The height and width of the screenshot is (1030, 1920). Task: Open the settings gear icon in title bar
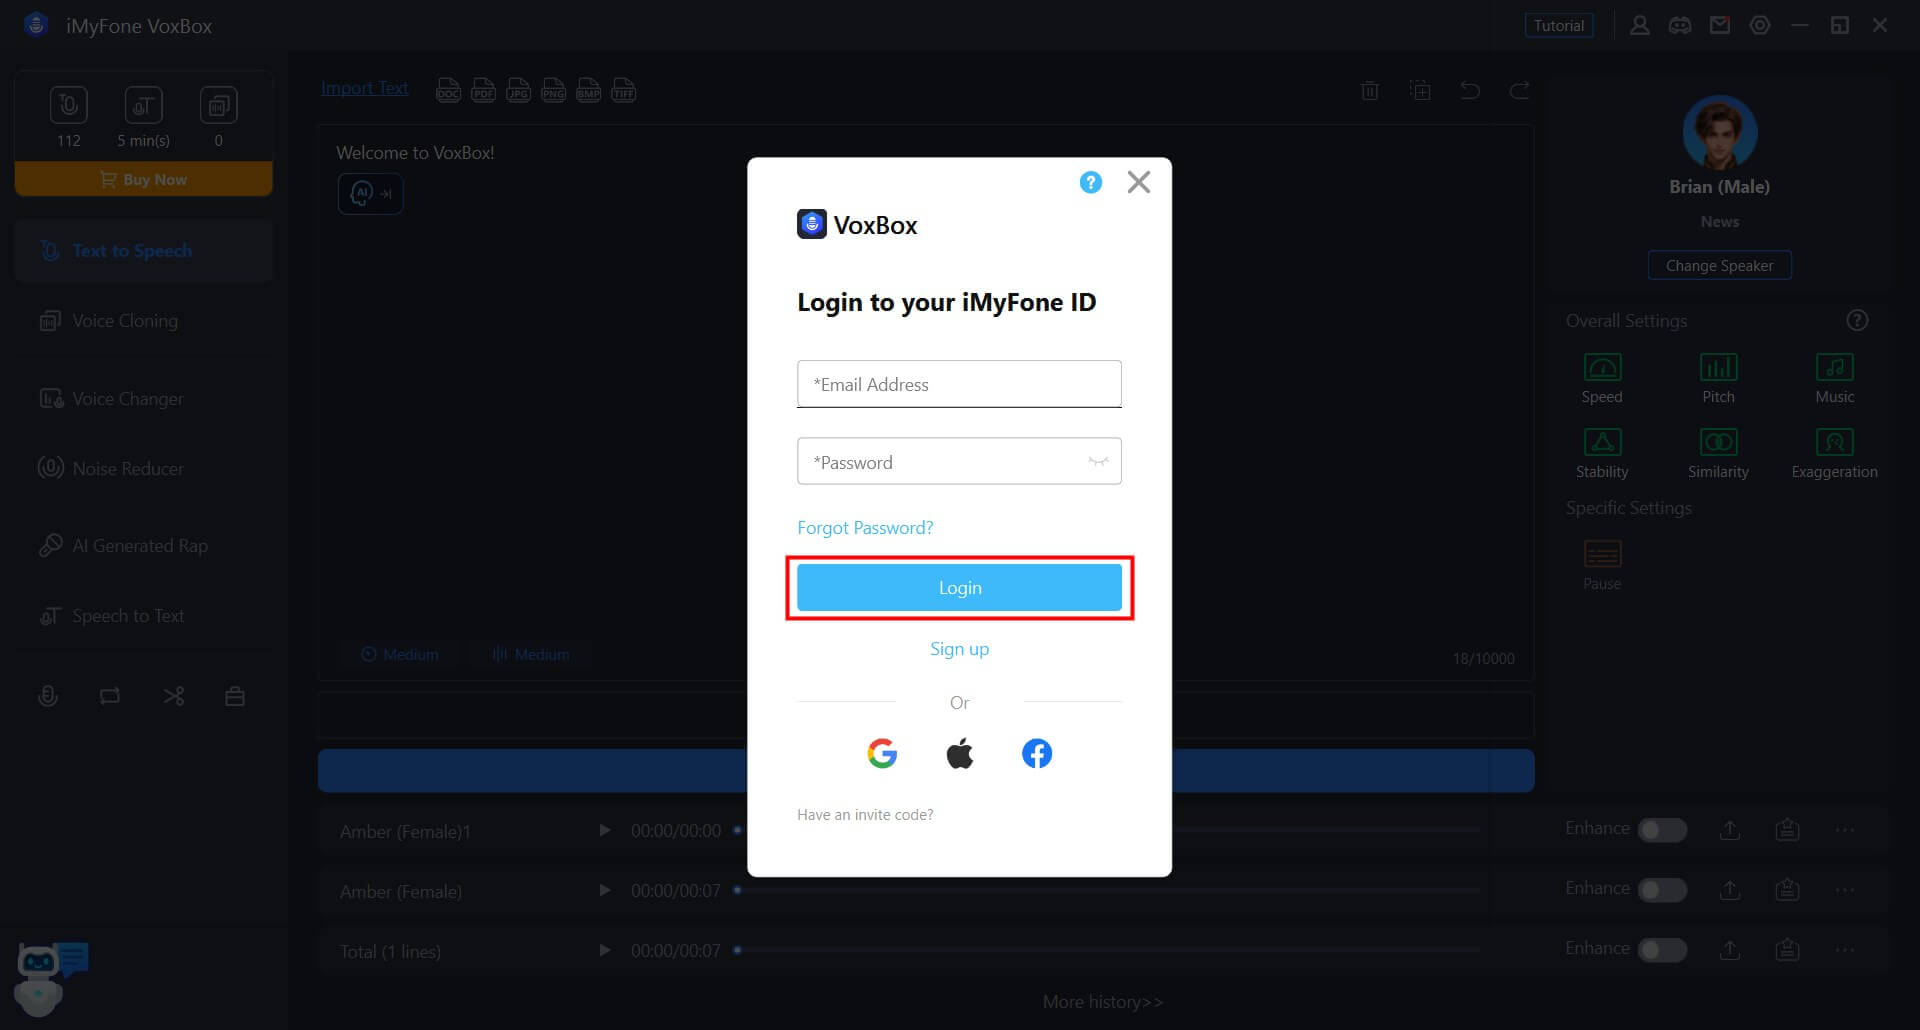1760,25
